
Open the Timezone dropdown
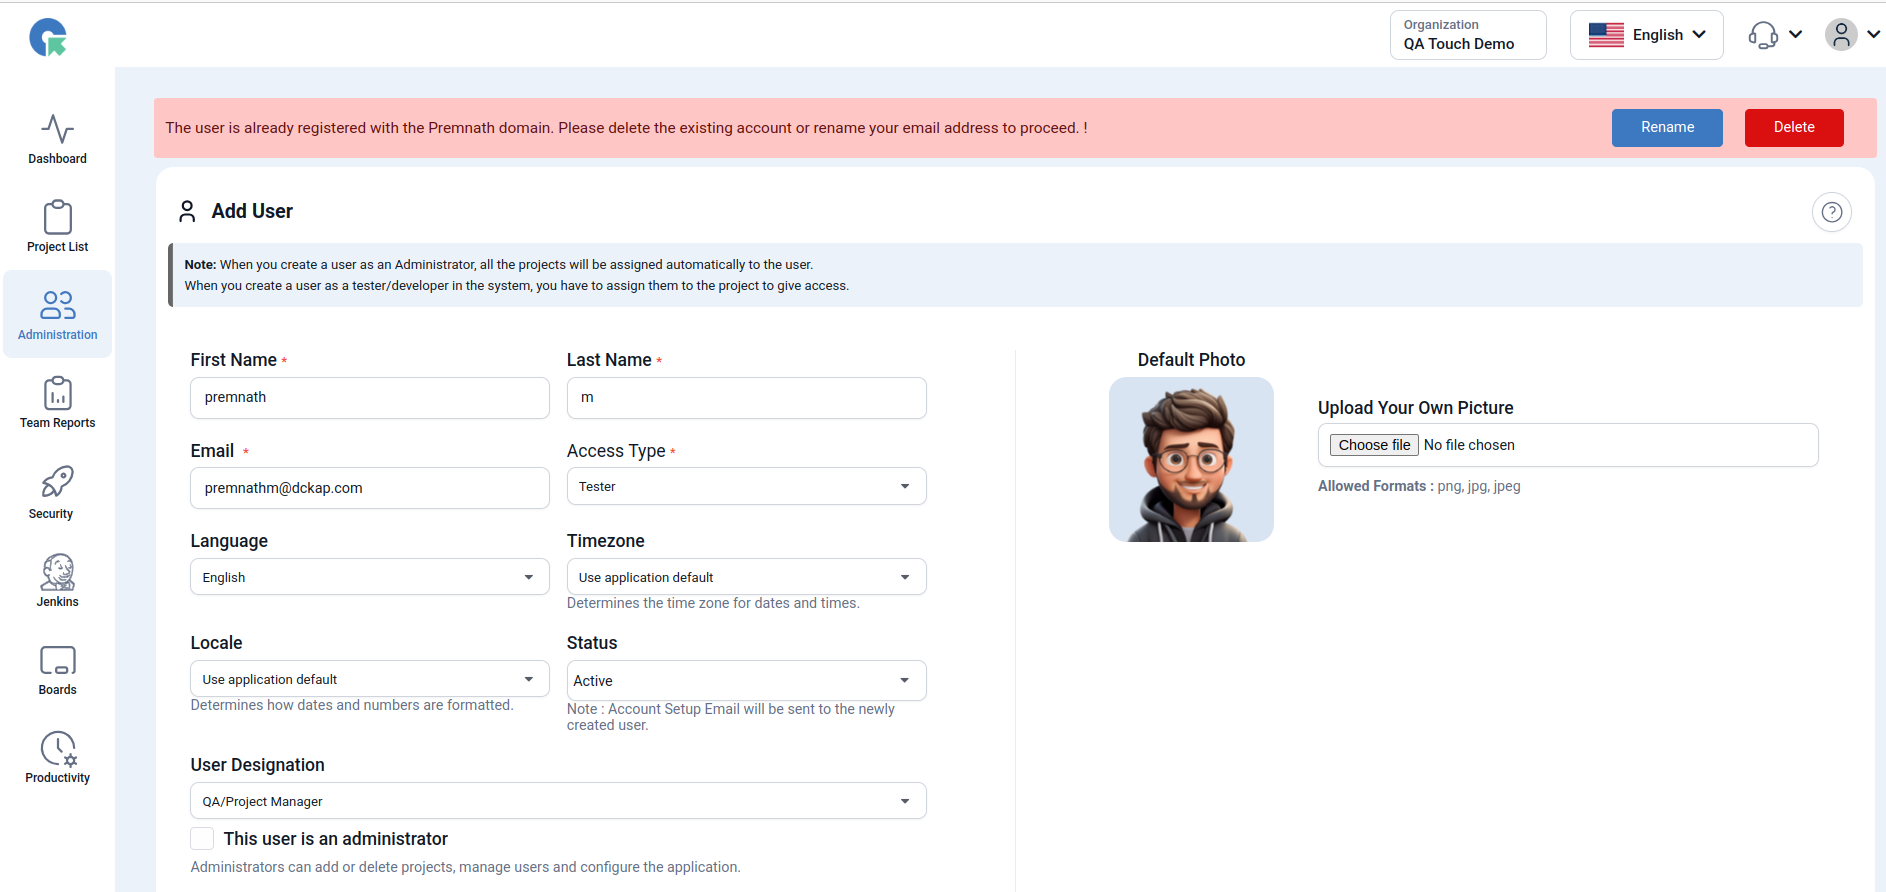pos(746,577)
